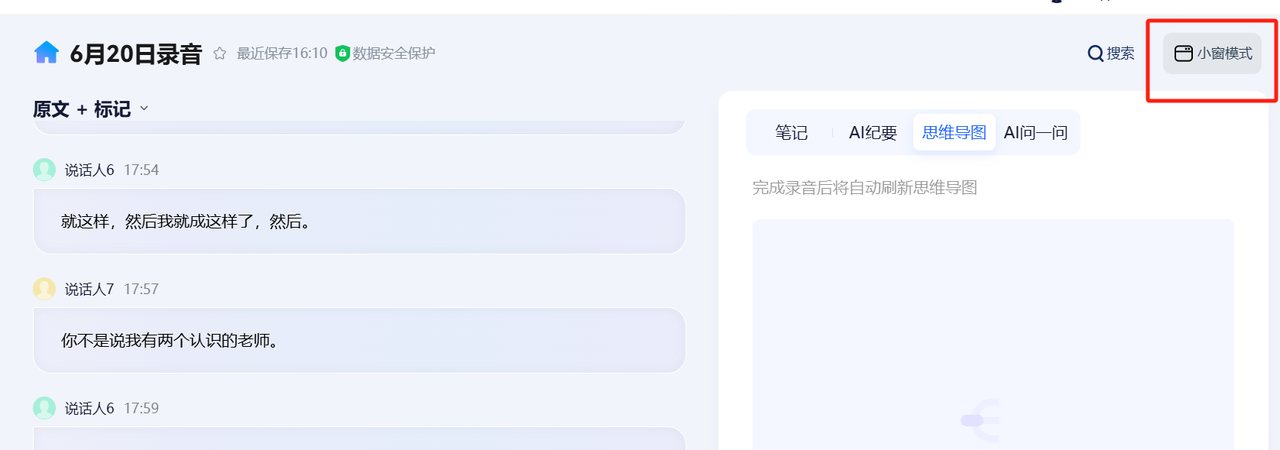Click the green 数据安全保护 lock icon
Viewport: 1280px width, 450px height.
coord(343,53)
